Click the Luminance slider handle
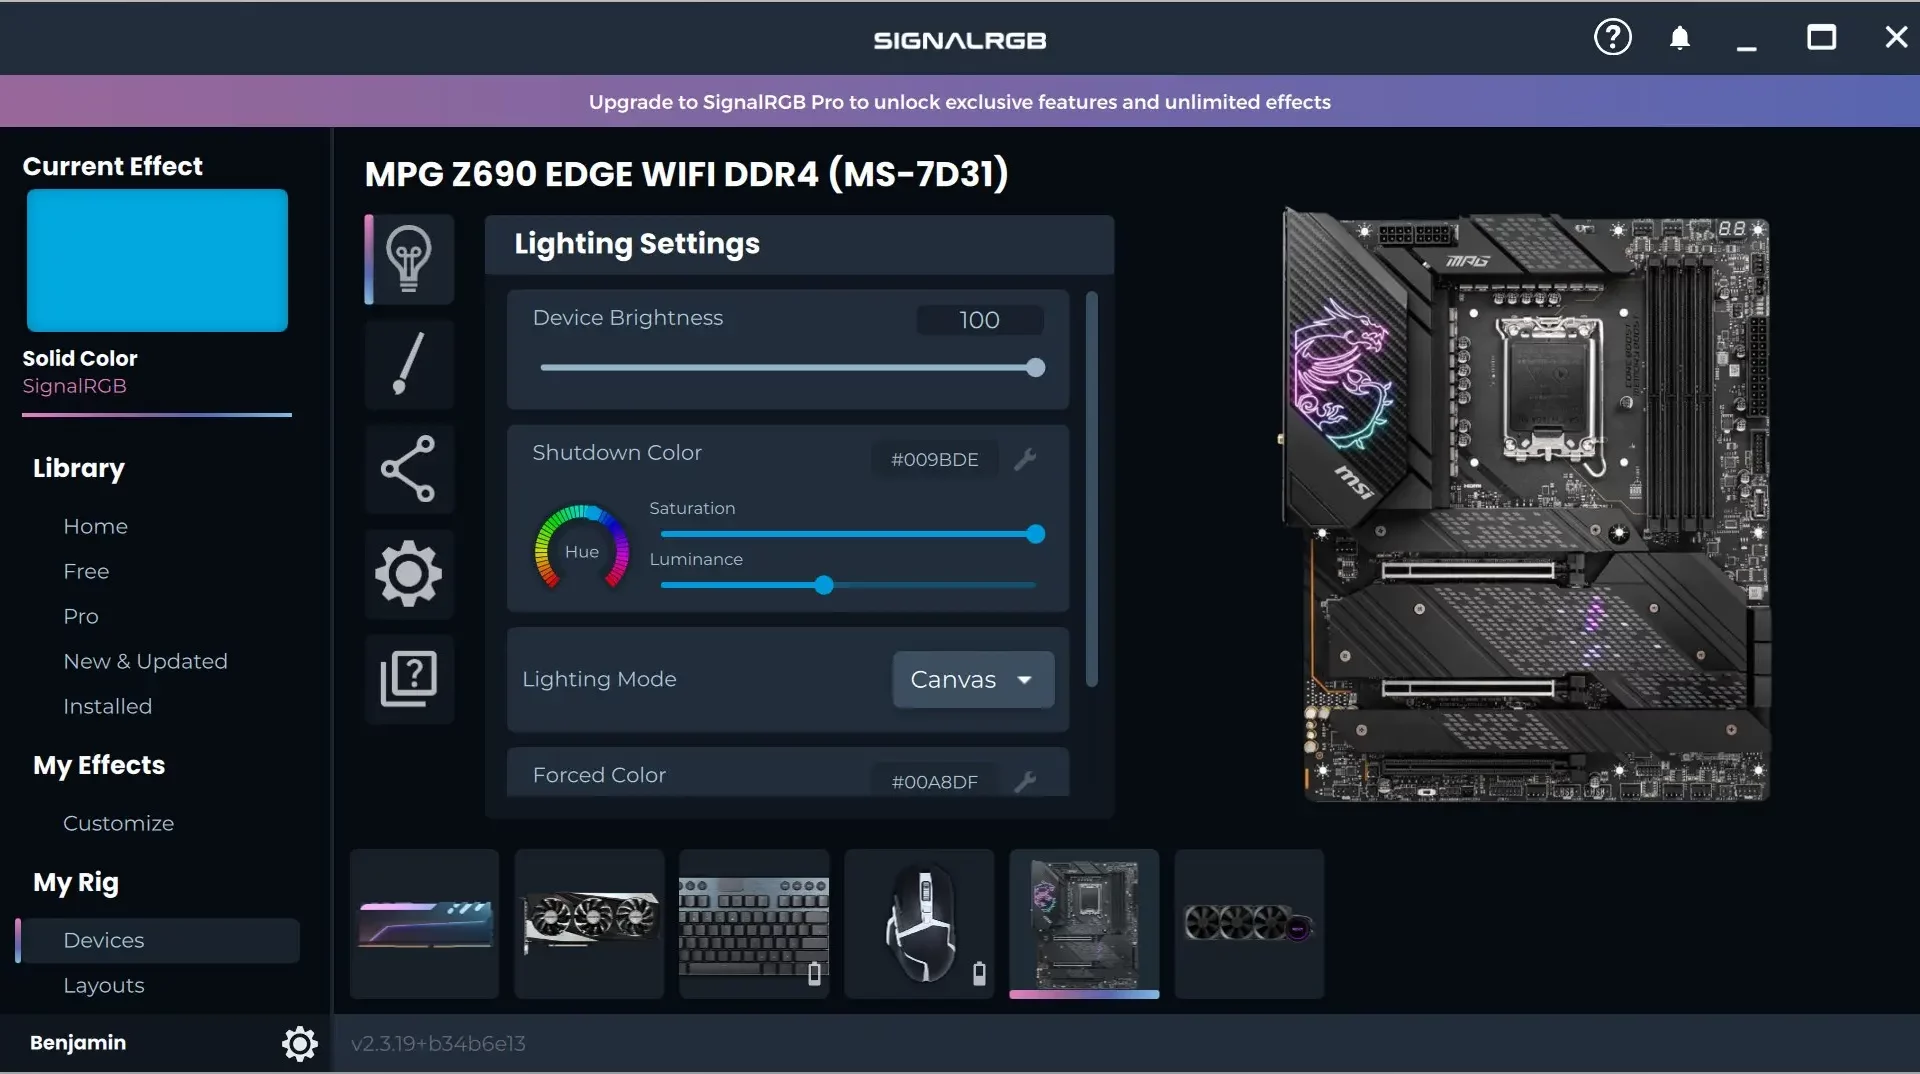This screenshot has height=1074, width=1920. (x=824, y=585)
